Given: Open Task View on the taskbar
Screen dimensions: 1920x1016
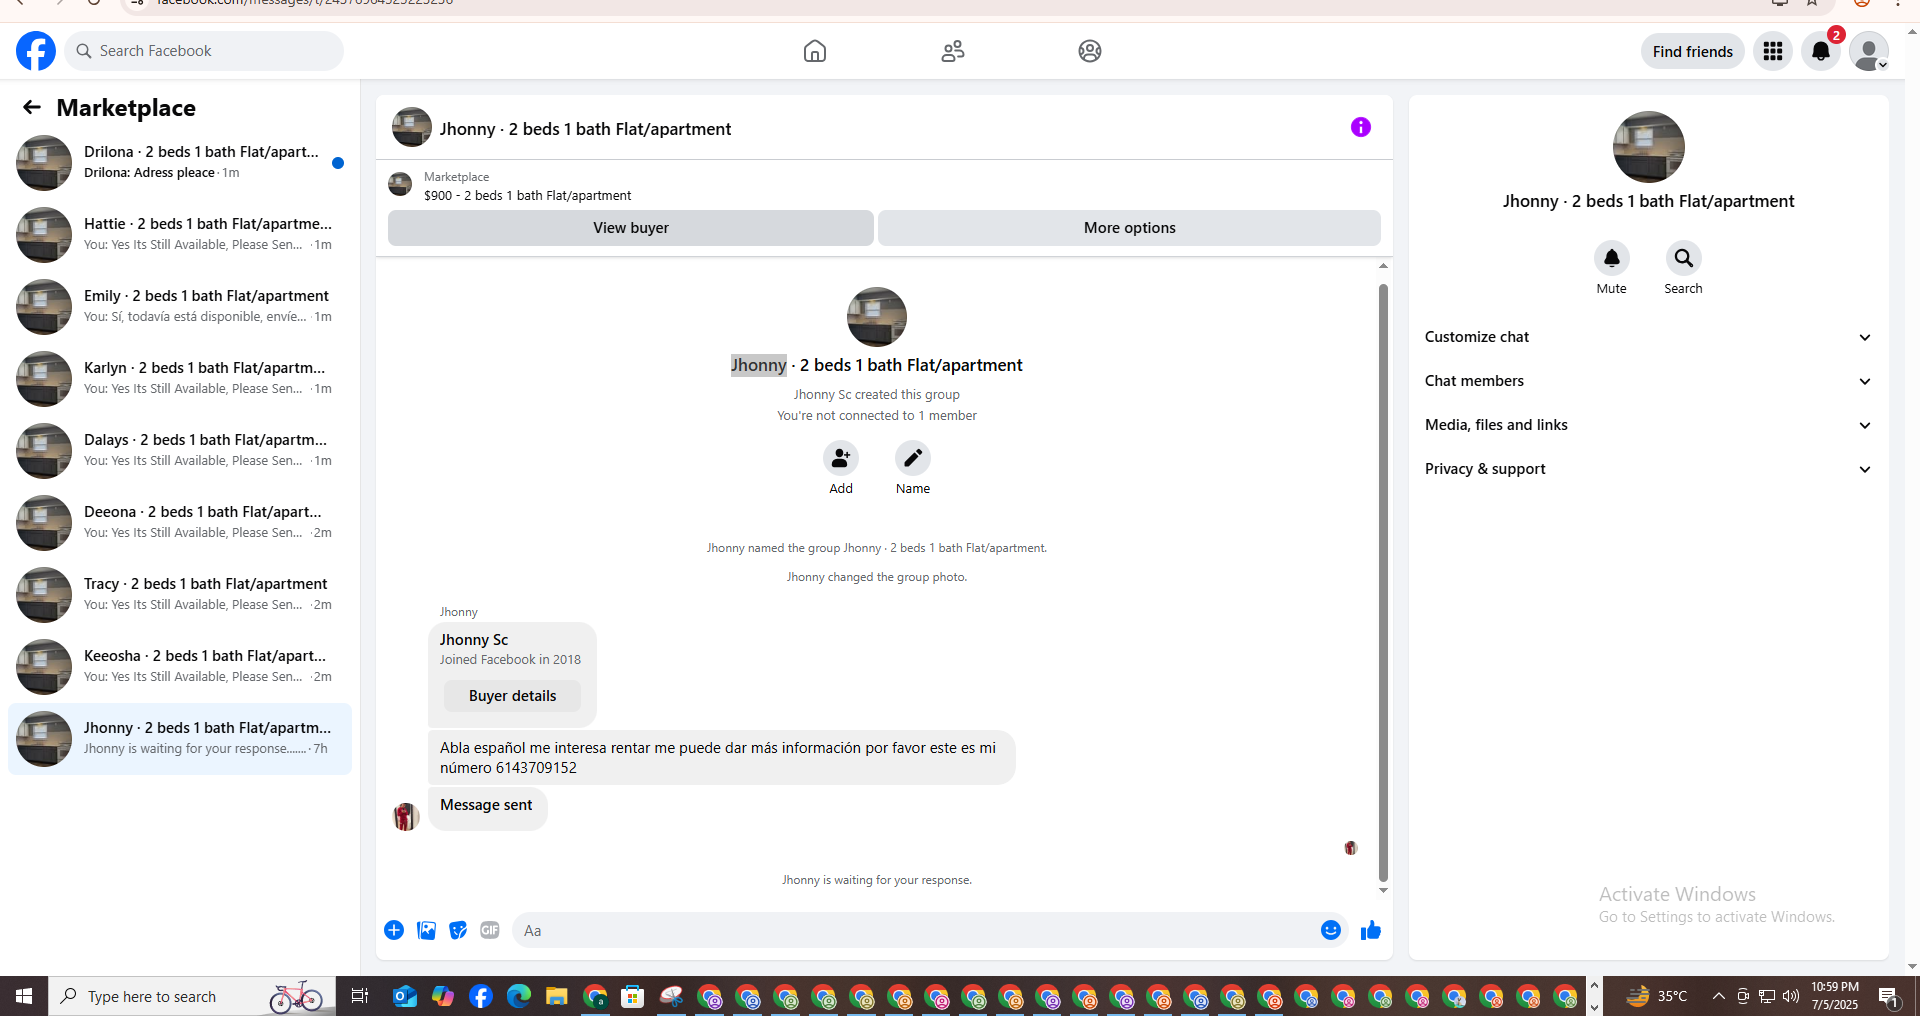Looking at the screenshot, I should tap(360, 996).
